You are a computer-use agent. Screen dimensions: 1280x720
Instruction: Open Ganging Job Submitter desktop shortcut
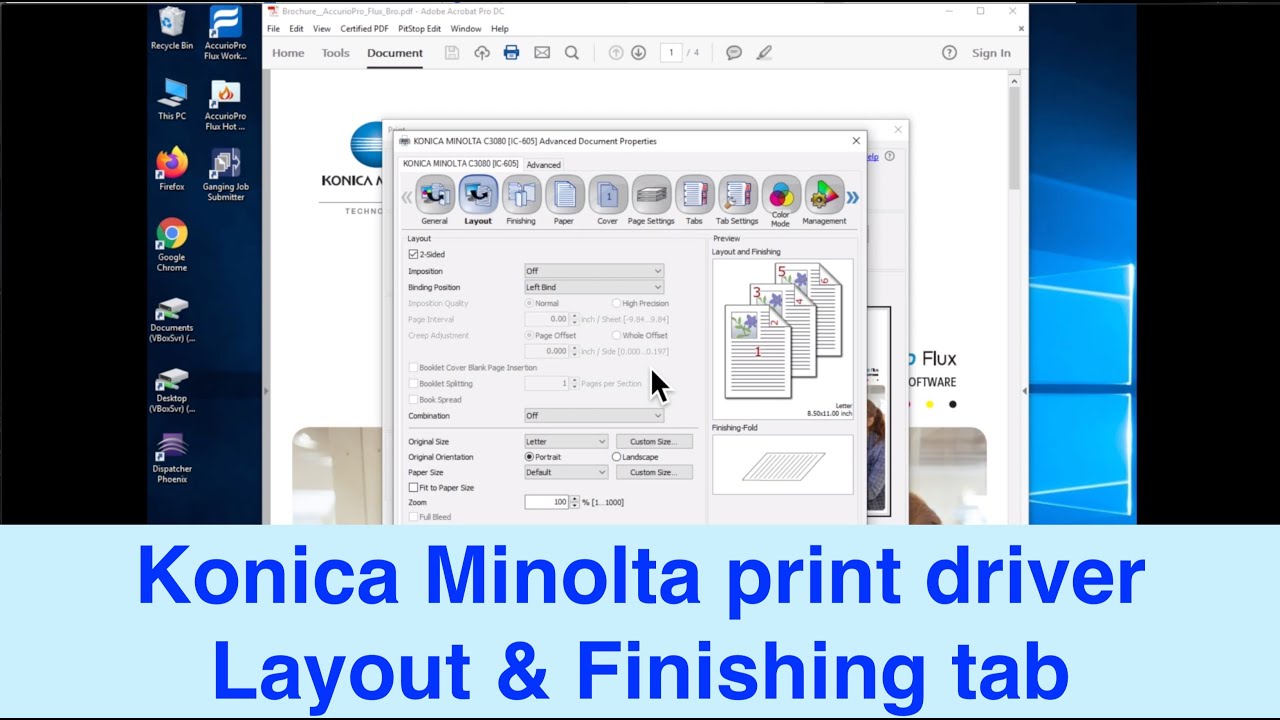point(226,175)
